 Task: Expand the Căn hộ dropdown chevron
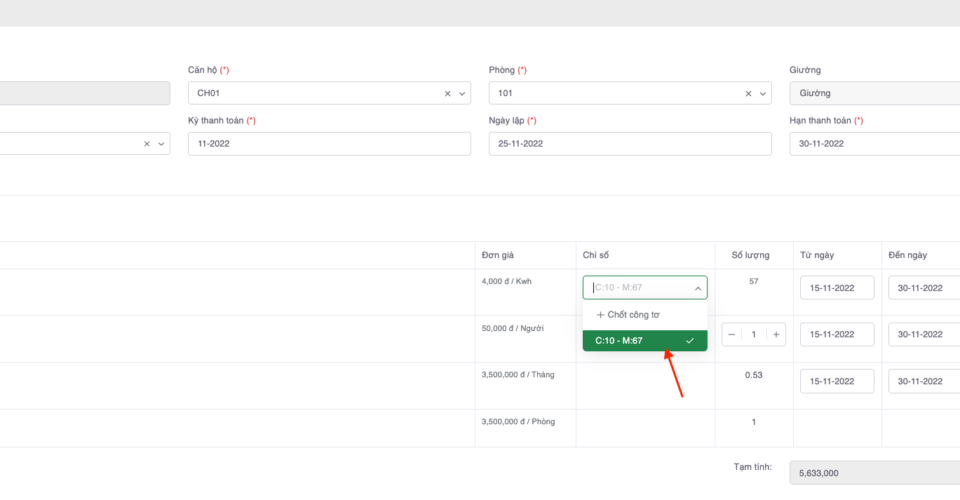point(461,93)
